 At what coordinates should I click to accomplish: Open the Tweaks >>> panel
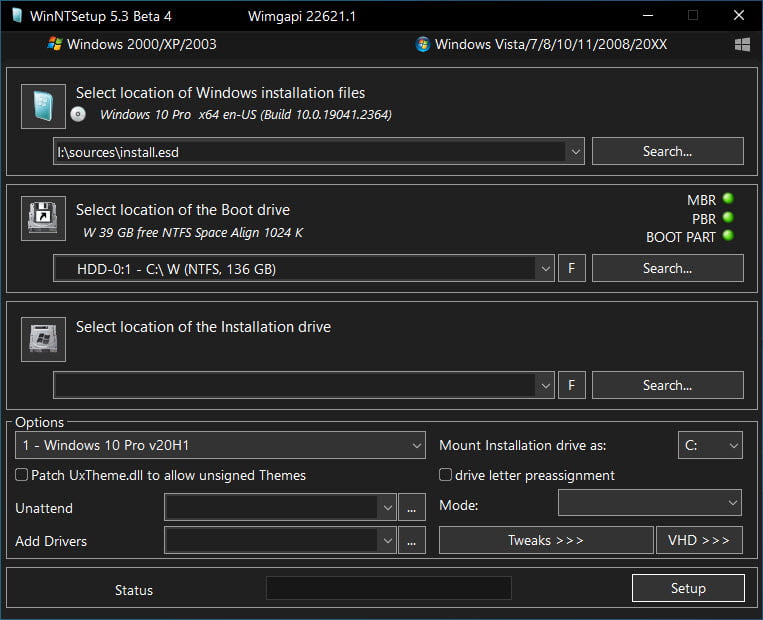pyautogui.click(x=546, y=540)
